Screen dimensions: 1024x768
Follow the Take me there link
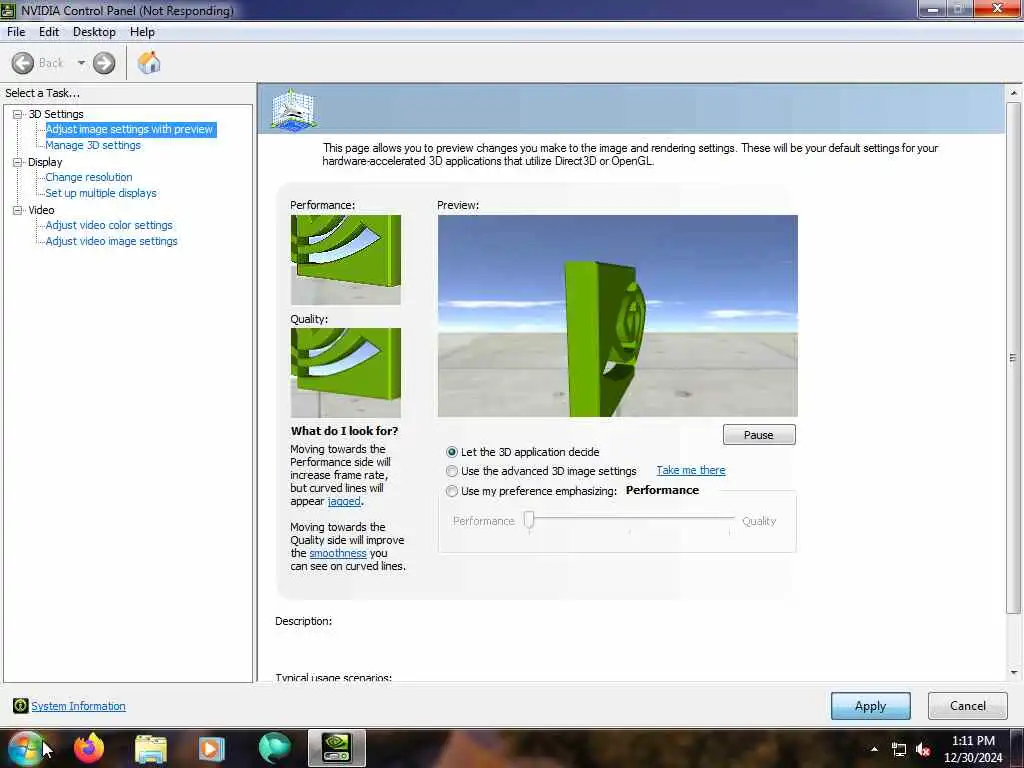(691, 470)
